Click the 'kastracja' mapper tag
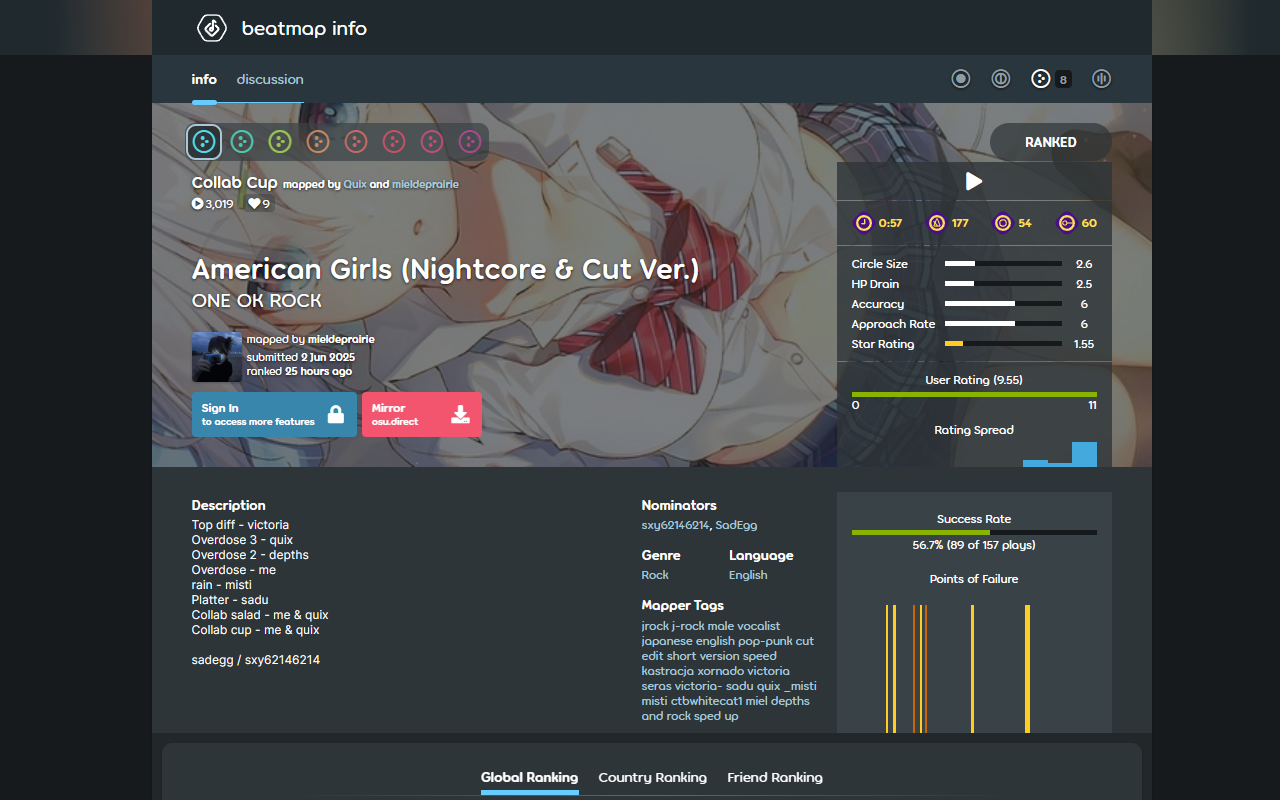The height and width of the screenshot is (800, 1280). tap(667, 671)
